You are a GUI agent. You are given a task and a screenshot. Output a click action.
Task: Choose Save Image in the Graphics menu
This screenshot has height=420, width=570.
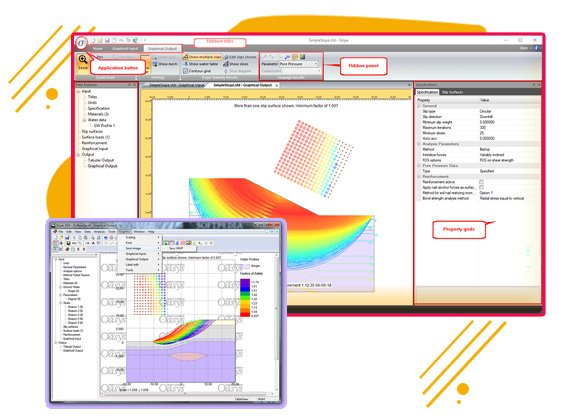click(x=133, y=248)
